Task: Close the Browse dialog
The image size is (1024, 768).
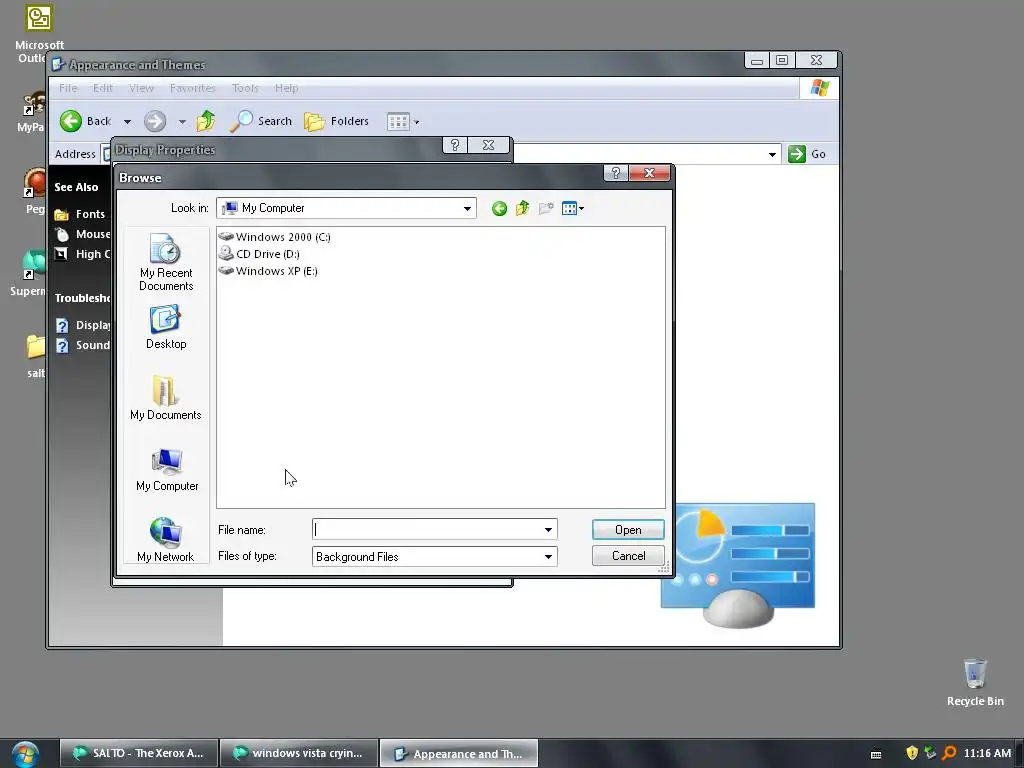Action: point(649,173)
